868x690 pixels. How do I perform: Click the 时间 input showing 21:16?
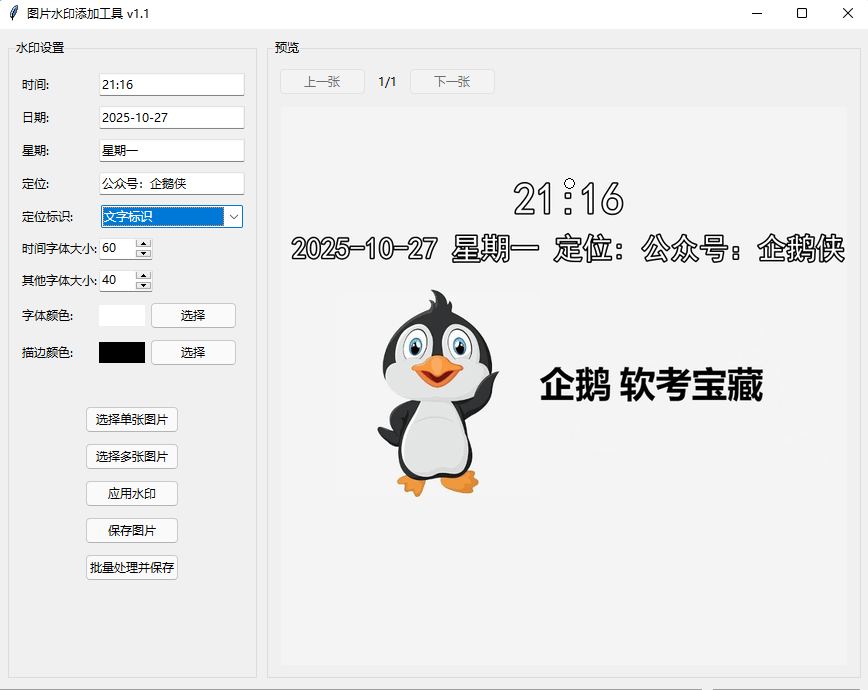[x=170, y=84]
